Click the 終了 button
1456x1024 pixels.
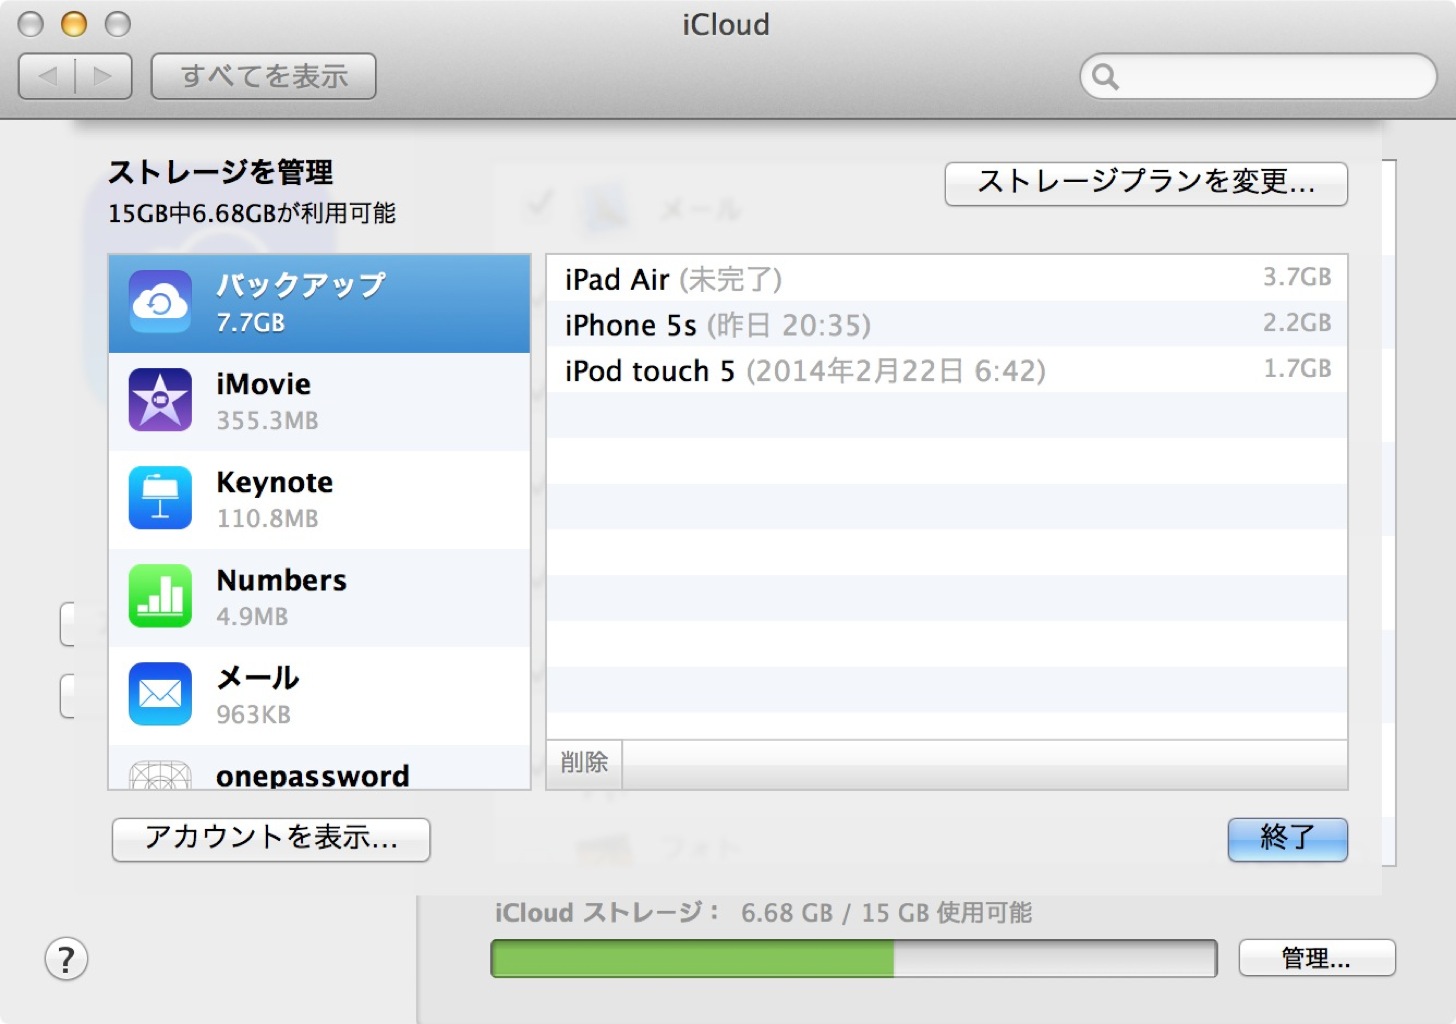(1288, 839)
